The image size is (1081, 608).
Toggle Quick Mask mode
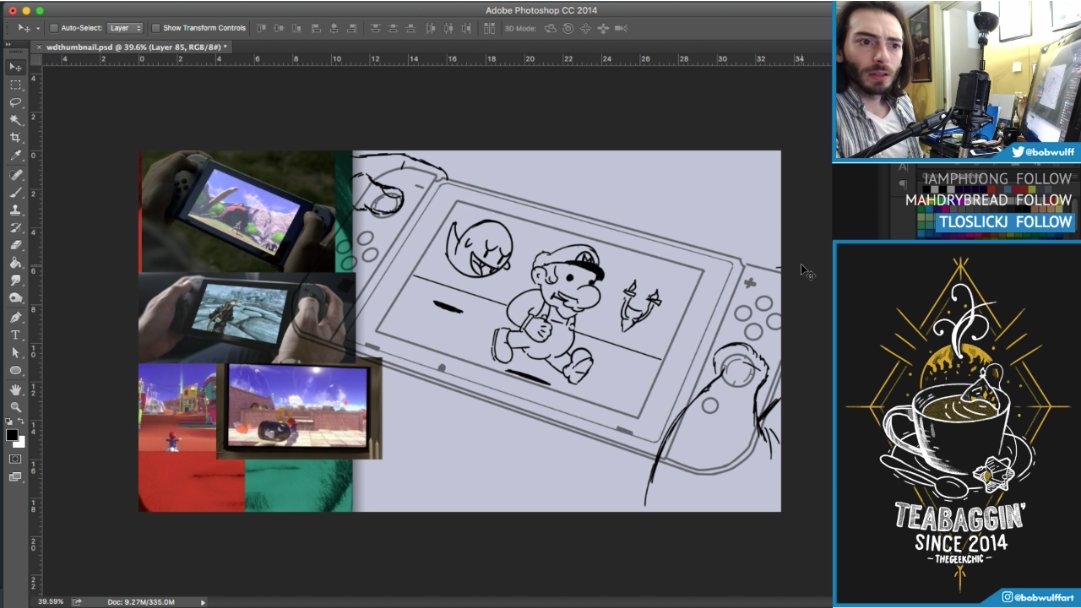coord(15,458)
